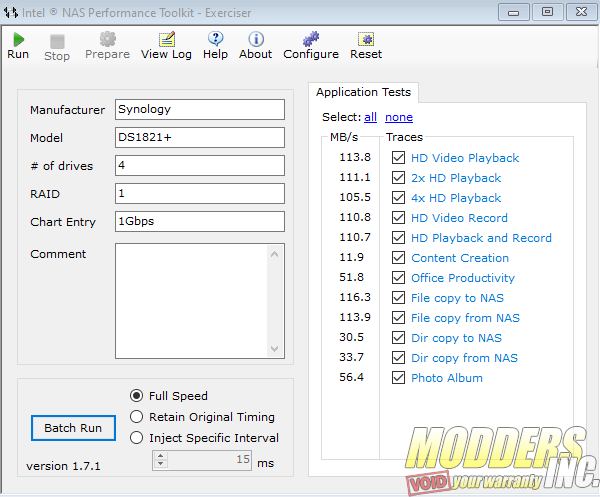Open 4x HD Playback trace link
The height and width of the screenshot is (497, 600).
coord(456,198)
